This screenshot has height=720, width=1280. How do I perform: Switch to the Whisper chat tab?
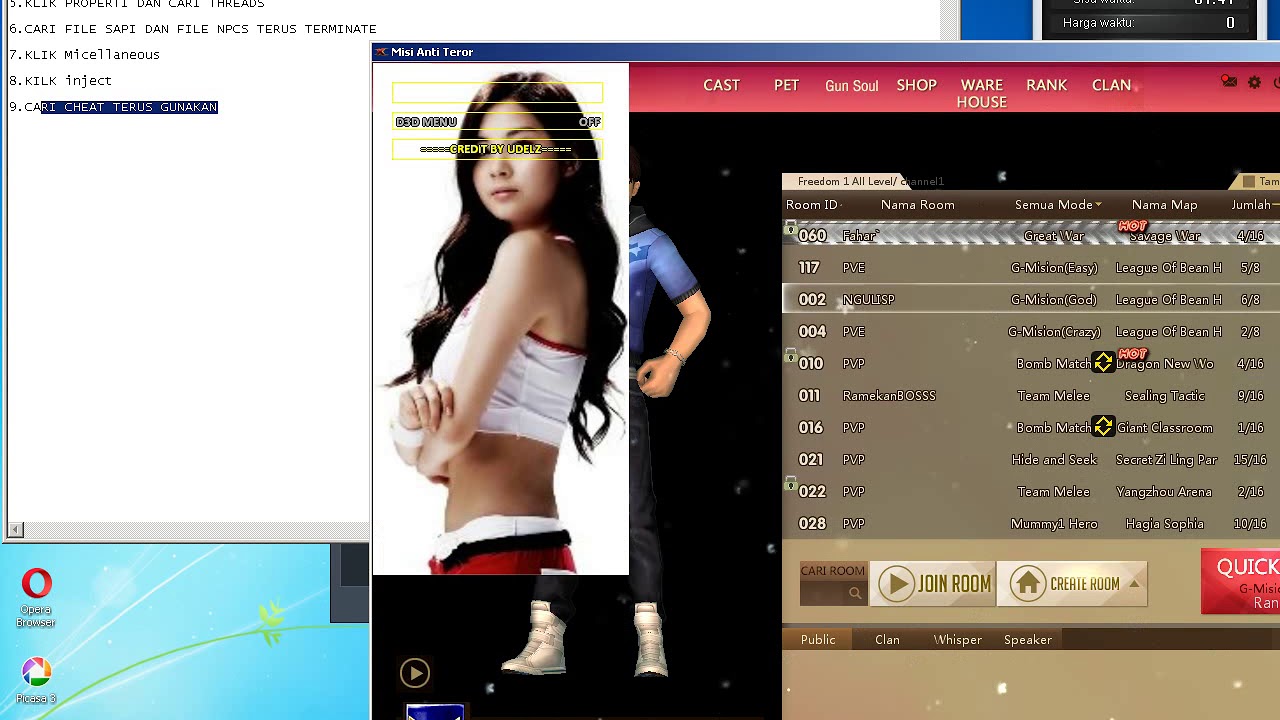[957, 640]
